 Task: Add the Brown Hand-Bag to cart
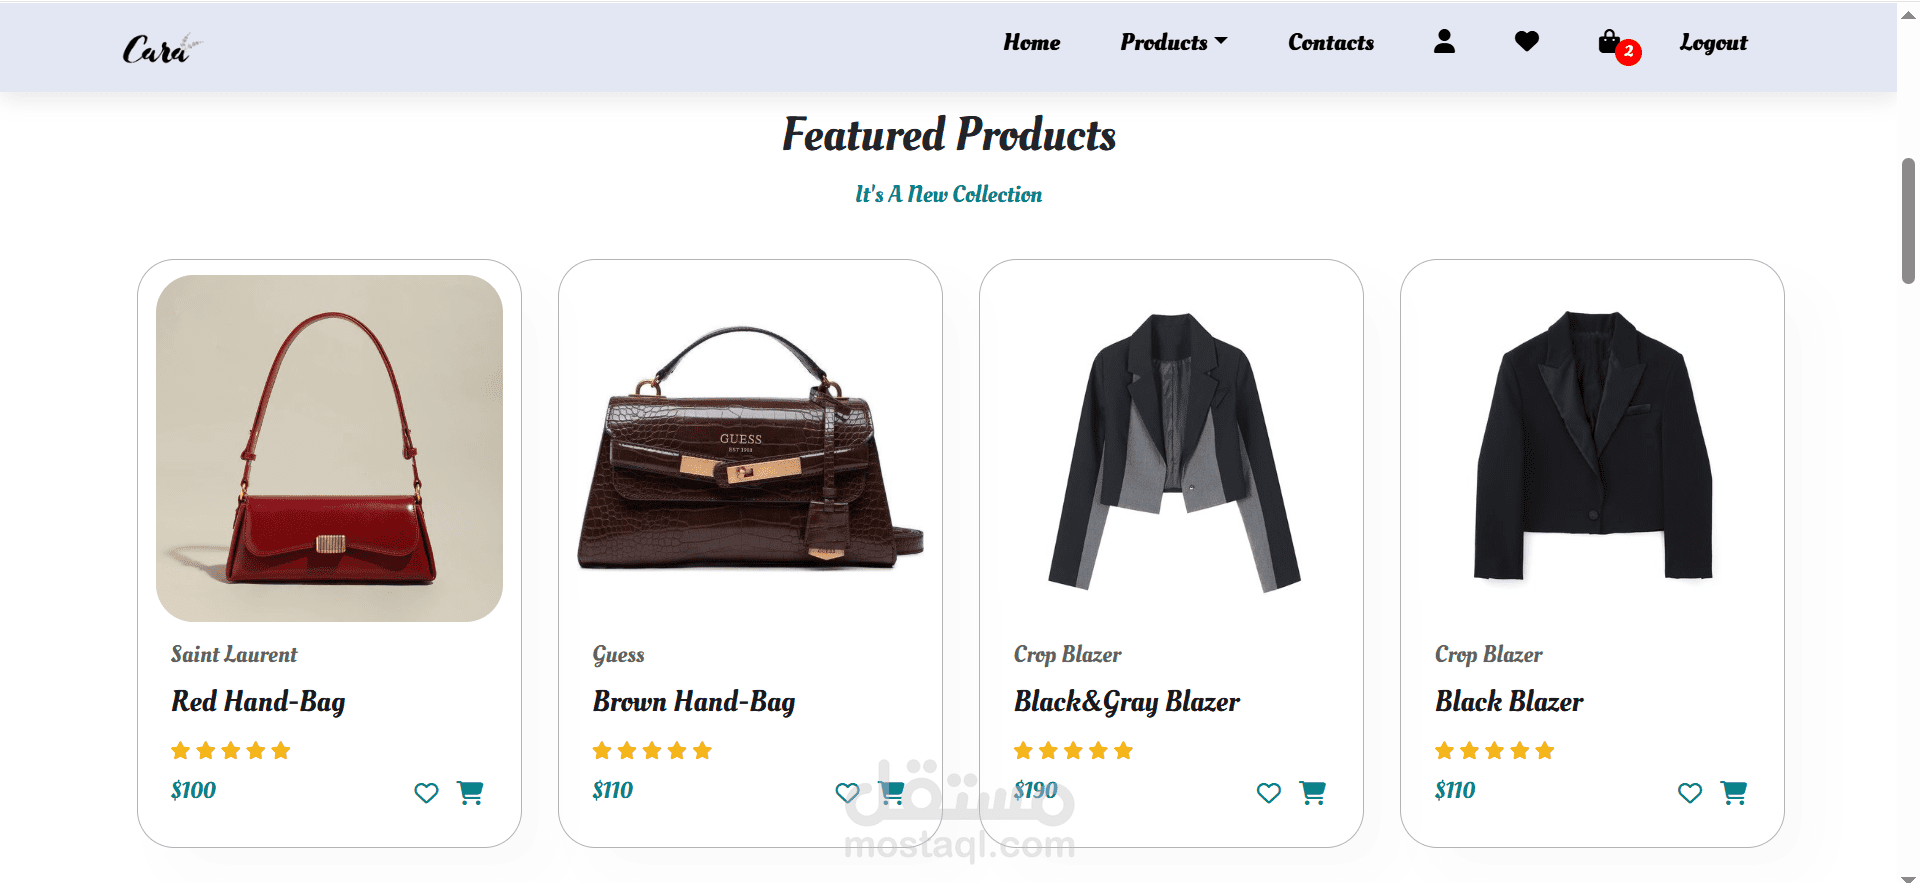point(891,792)
